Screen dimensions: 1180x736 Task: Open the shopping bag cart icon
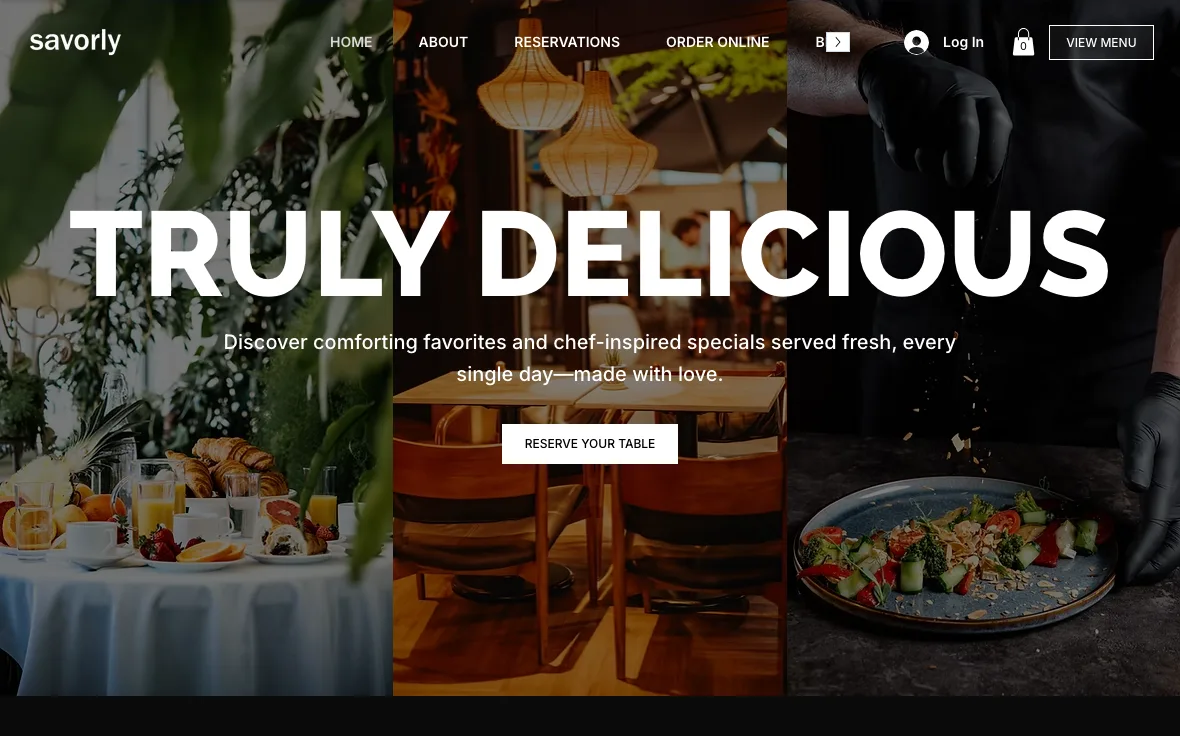click(x=1023, y=42)
